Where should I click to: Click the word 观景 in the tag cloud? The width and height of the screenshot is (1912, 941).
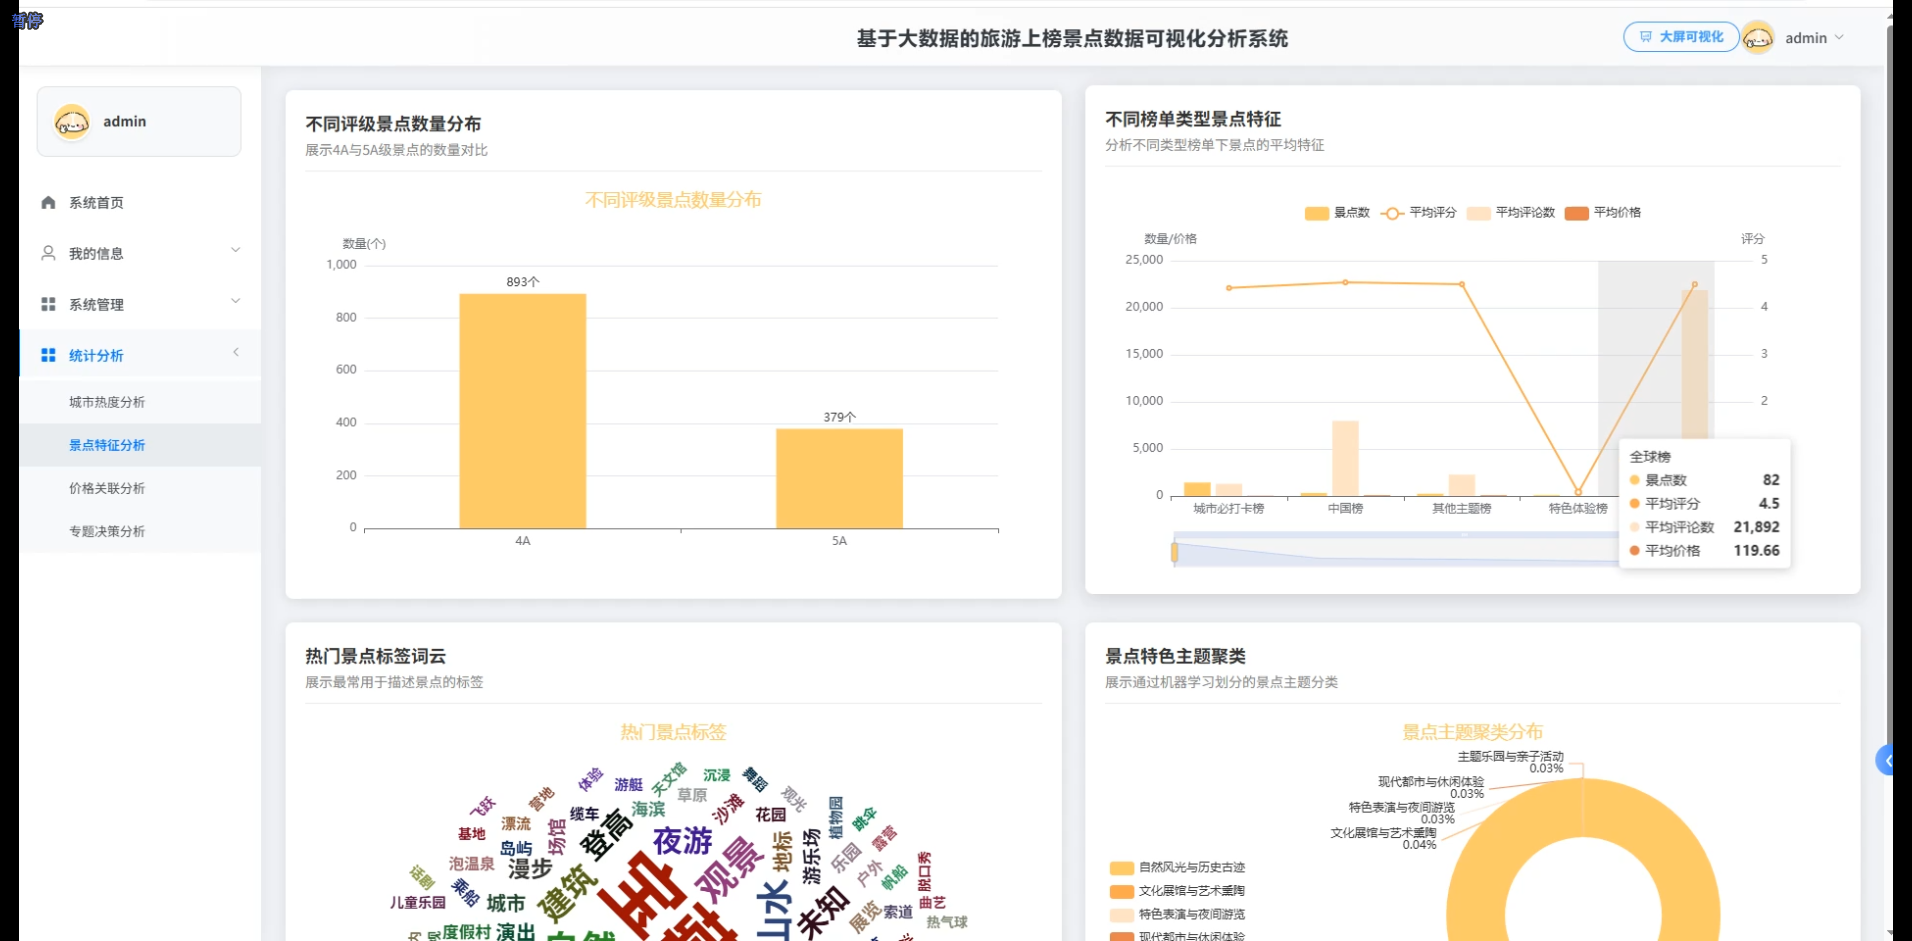click(x=730, y=868)
